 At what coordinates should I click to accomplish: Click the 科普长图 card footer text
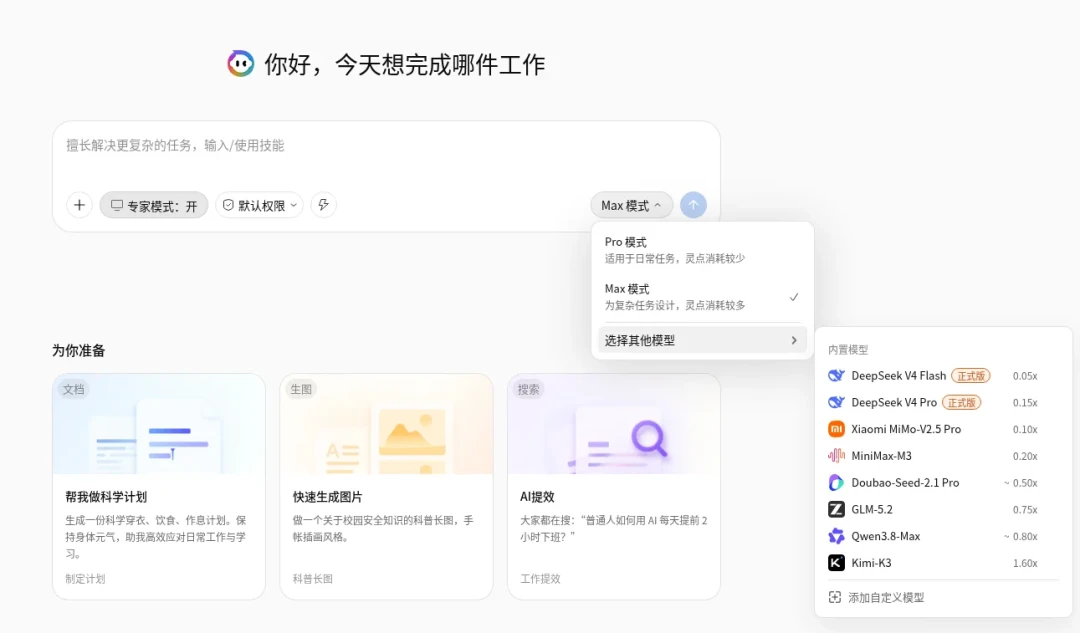(x=313, y=579)
